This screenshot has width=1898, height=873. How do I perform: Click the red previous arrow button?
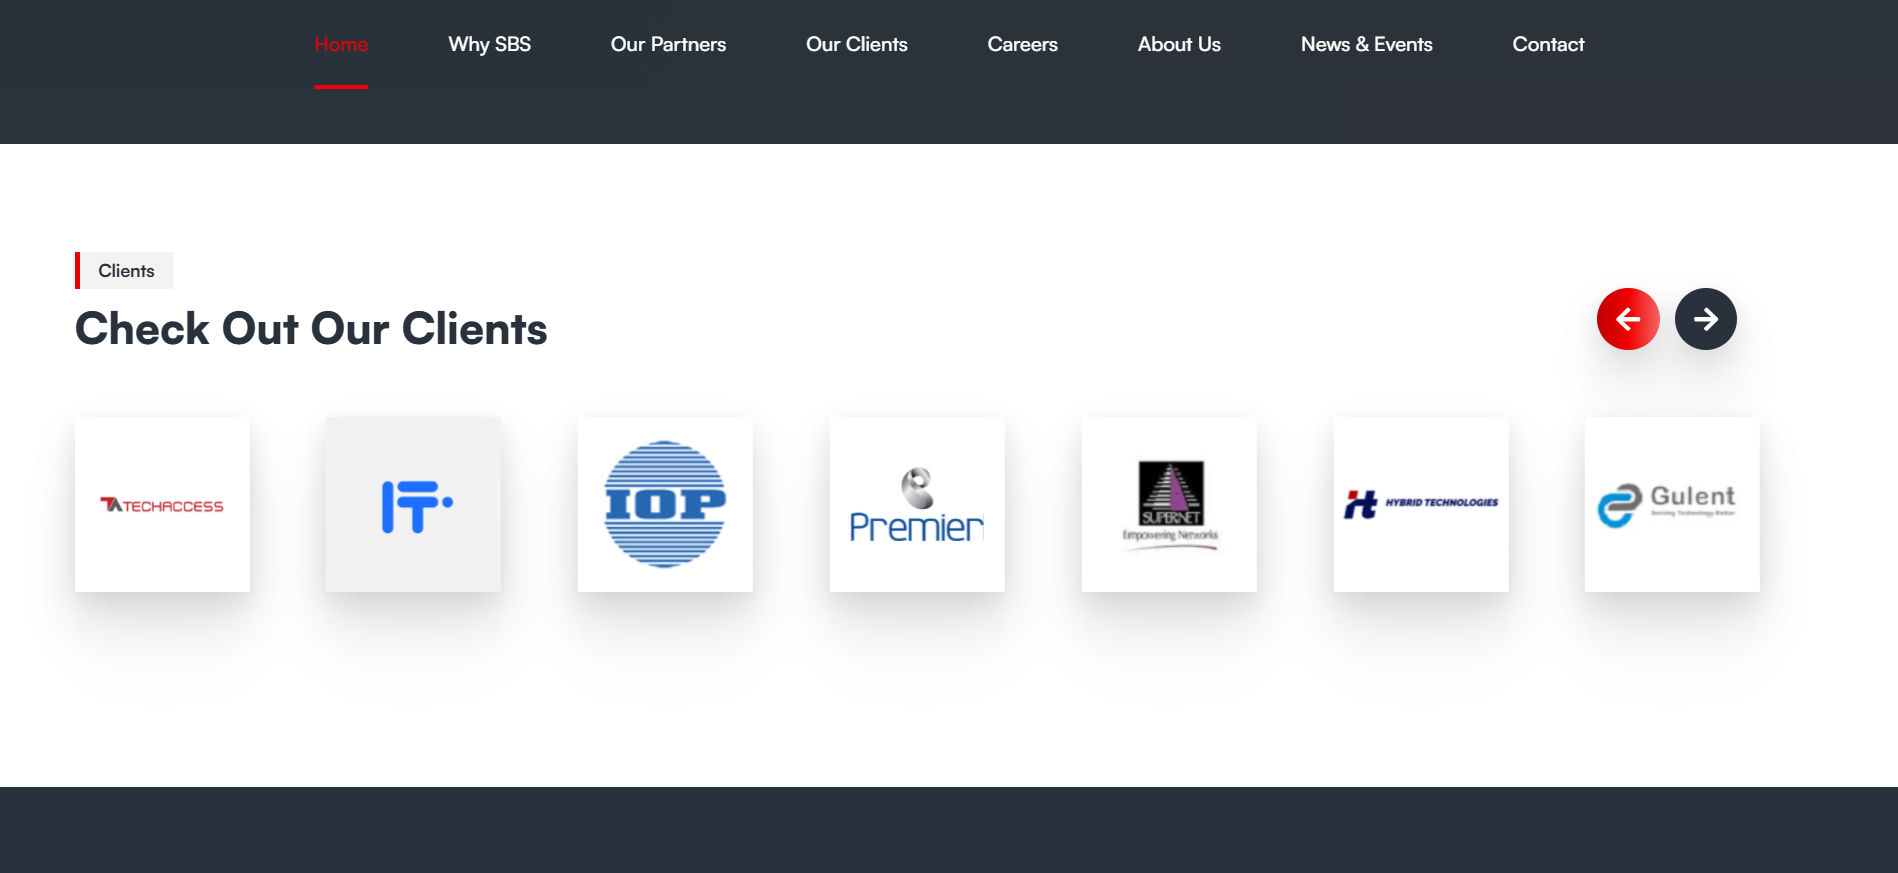click(x=1627, y=319)
